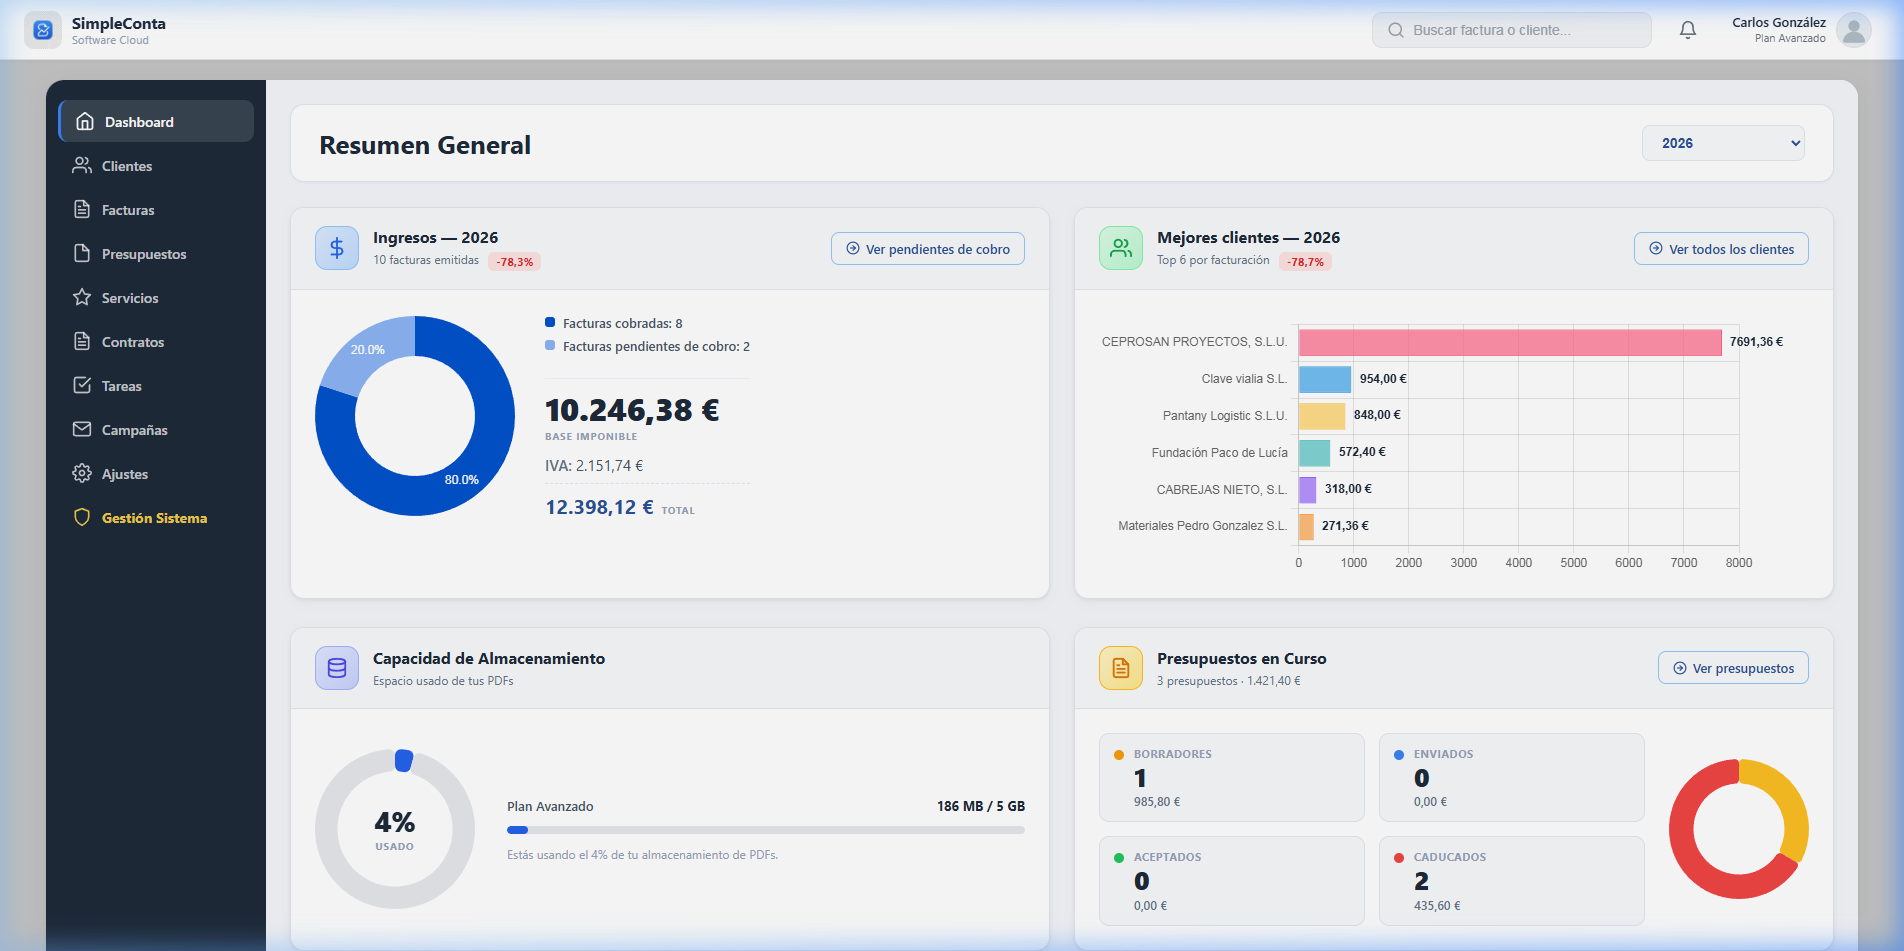Click Ver pendientes de cobro button
This screenshot has height=951, width=1904.
click(927, 248)
